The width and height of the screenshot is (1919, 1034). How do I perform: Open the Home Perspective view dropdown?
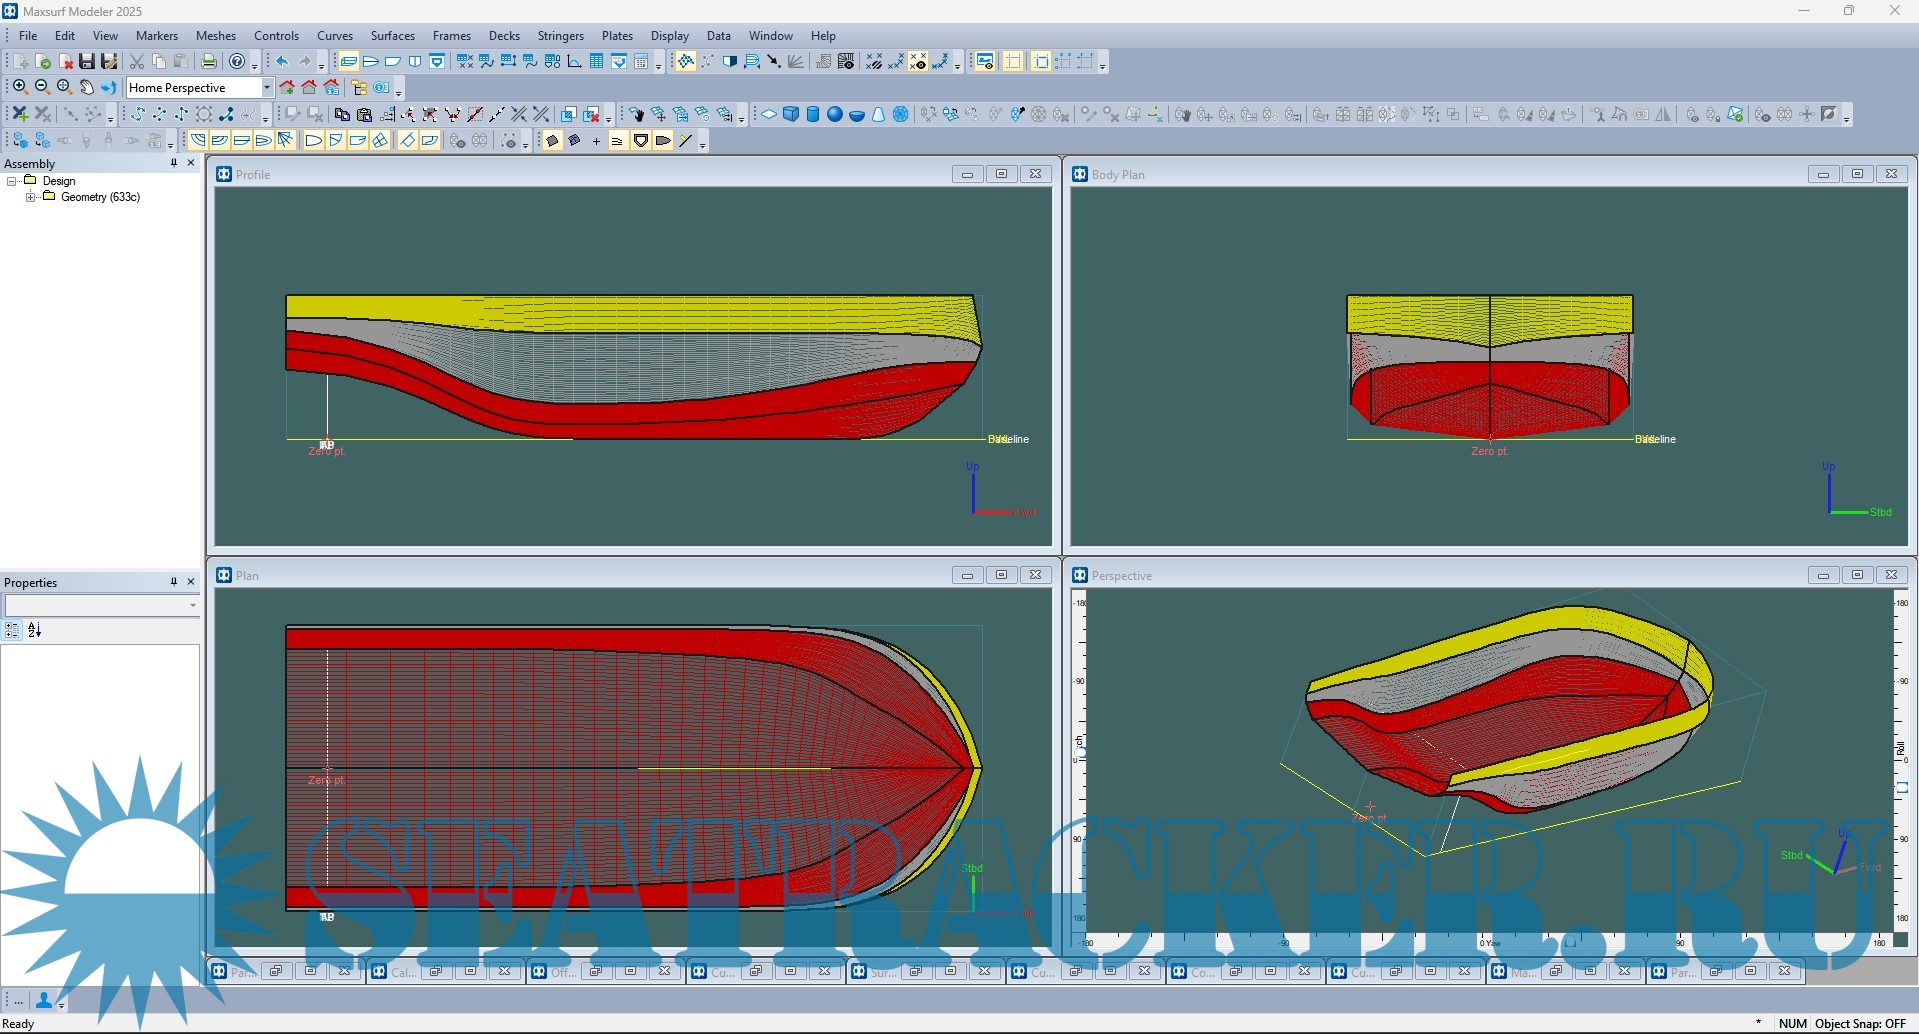(265, 87)
